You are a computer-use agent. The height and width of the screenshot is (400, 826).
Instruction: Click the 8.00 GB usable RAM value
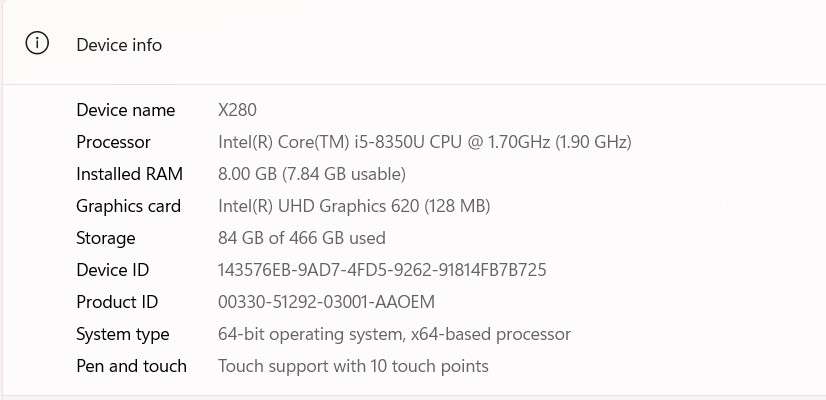[312, 174]
